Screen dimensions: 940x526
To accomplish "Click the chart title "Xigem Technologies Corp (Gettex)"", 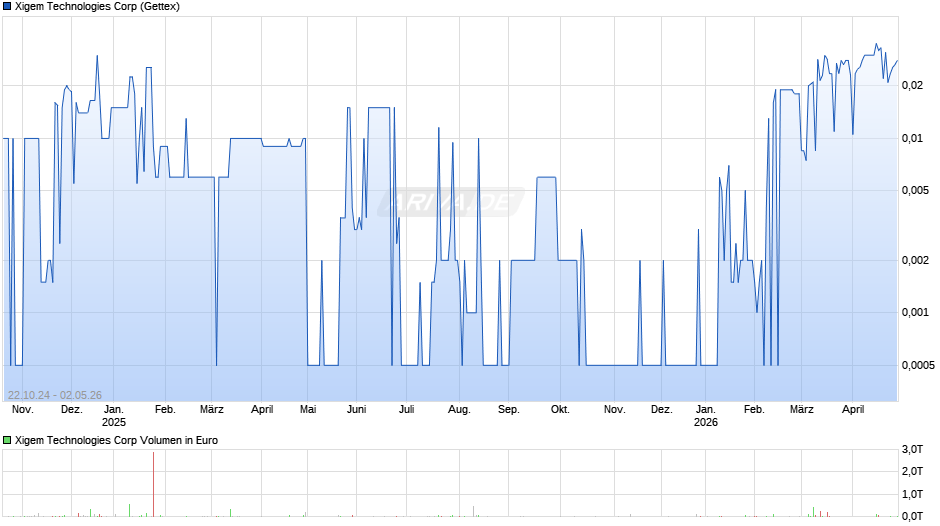I will (97, 7).
